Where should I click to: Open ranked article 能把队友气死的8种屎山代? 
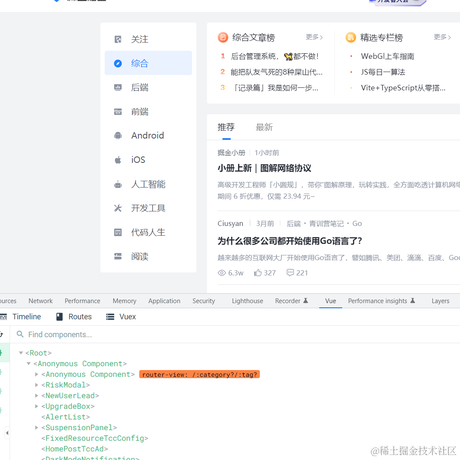pos(277,72)
